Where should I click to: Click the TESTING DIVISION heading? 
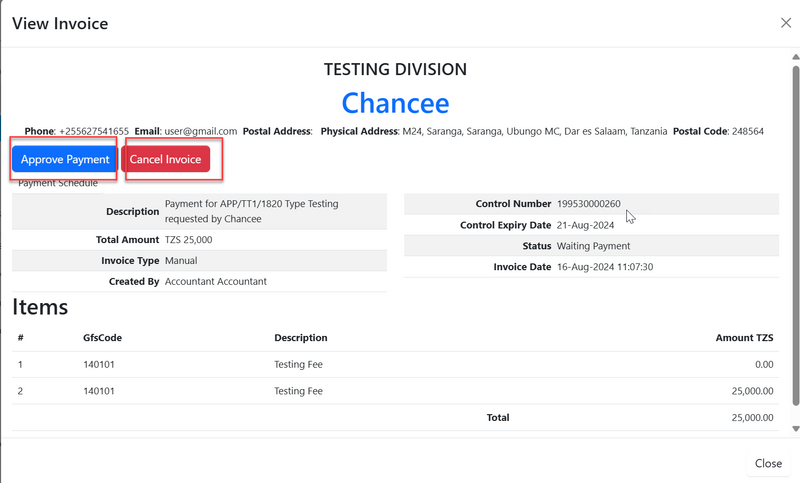395,70
